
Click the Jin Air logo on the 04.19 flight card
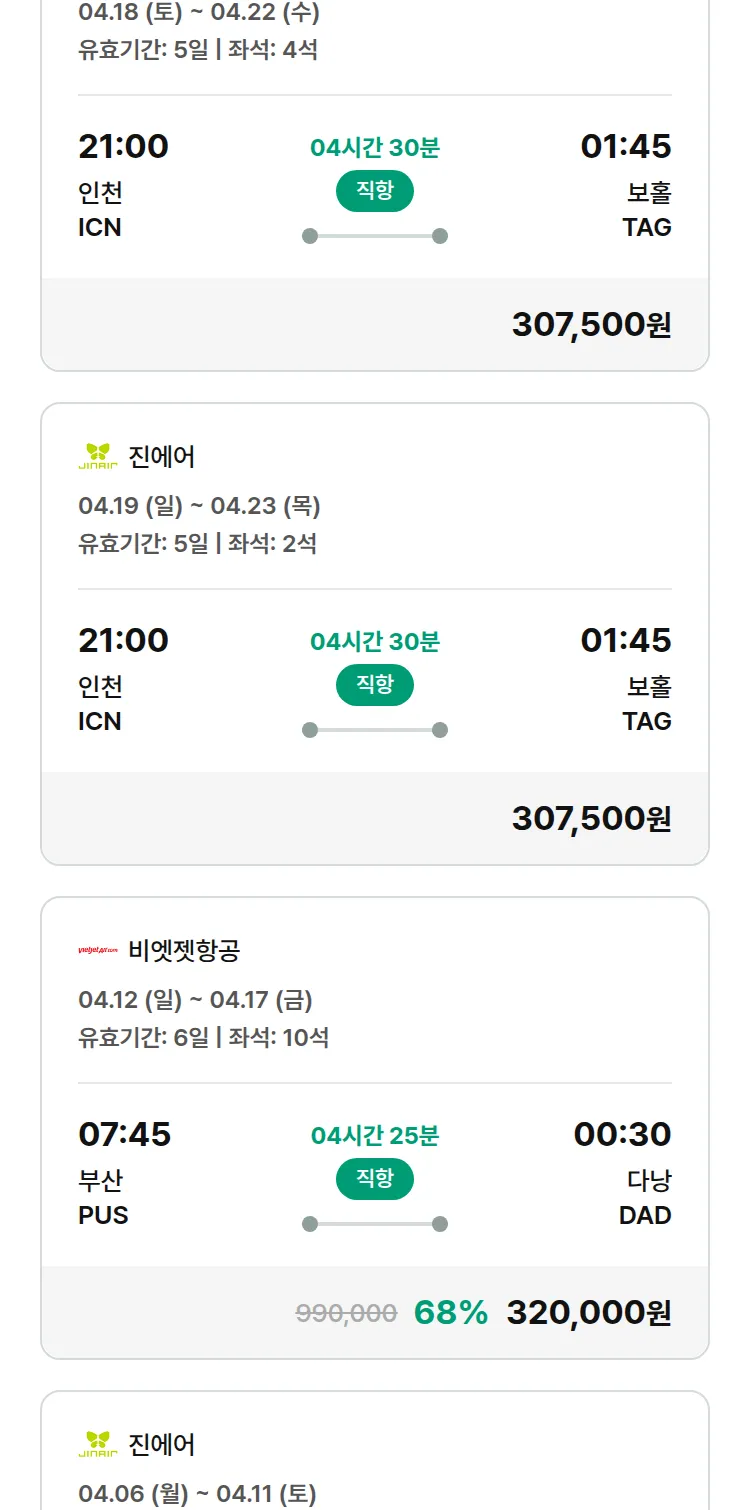tap(98, 456)
